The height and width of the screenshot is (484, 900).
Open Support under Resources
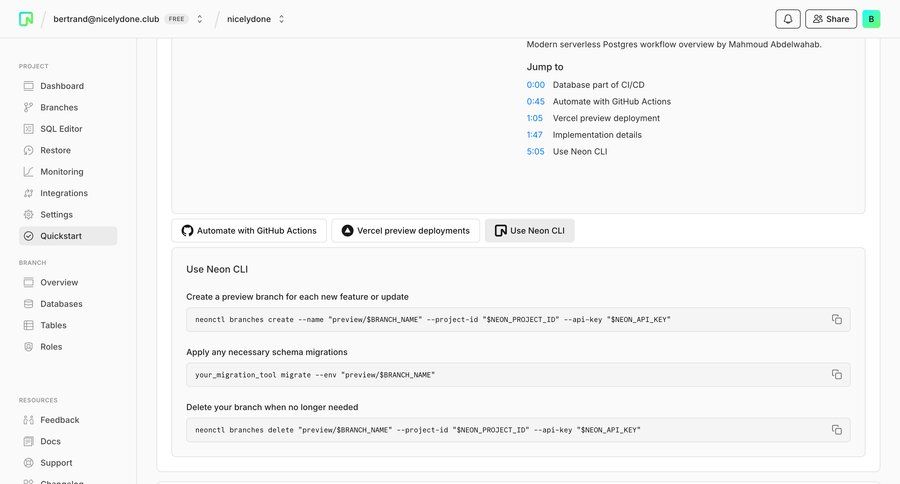(68, 463)
